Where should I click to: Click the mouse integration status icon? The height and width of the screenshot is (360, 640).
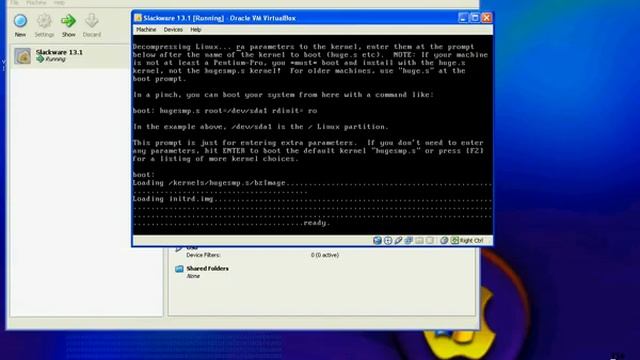(x=444, y=240)
